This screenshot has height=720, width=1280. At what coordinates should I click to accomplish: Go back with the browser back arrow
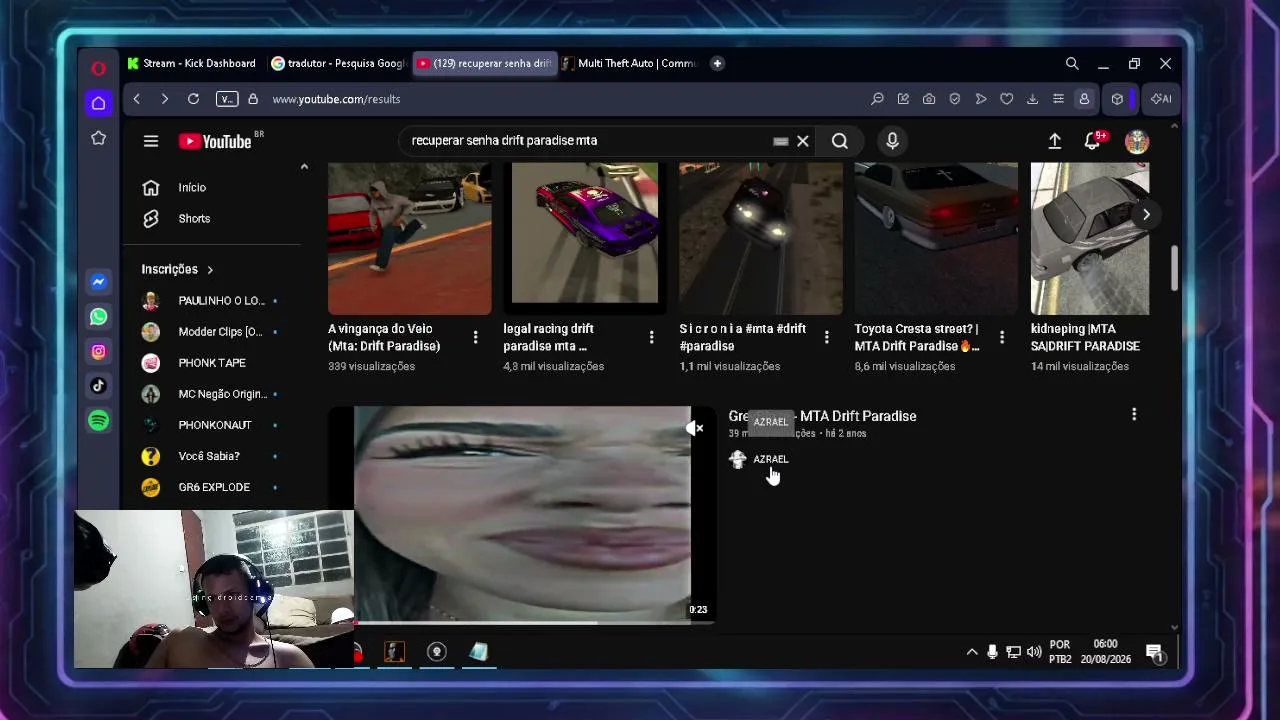coord(137,99)
